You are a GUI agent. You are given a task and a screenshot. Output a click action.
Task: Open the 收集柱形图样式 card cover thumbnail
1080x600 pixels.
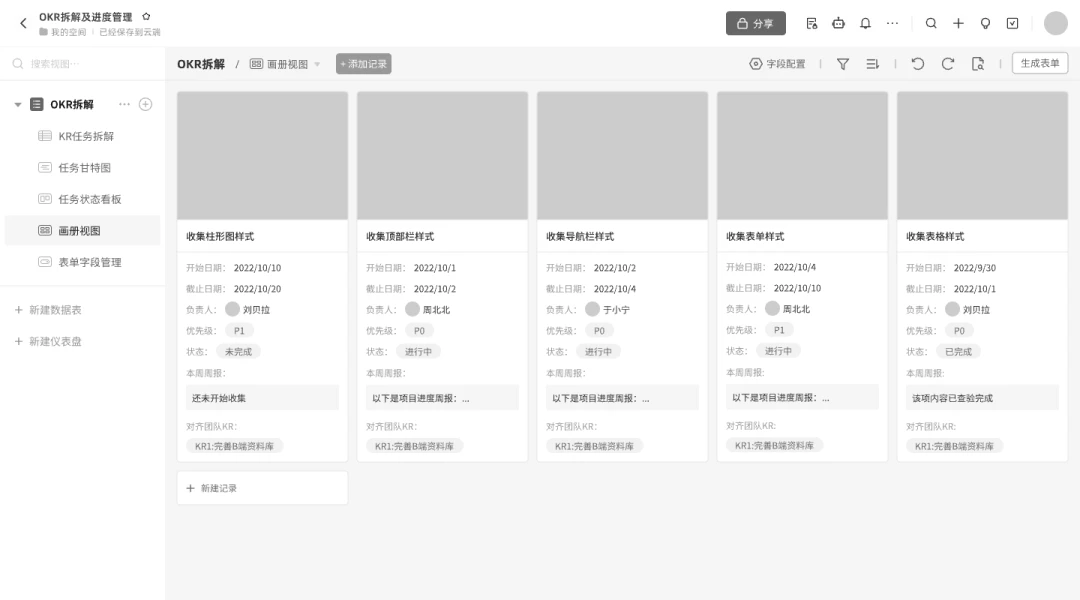pyautogui.click(x=262, y=156)
